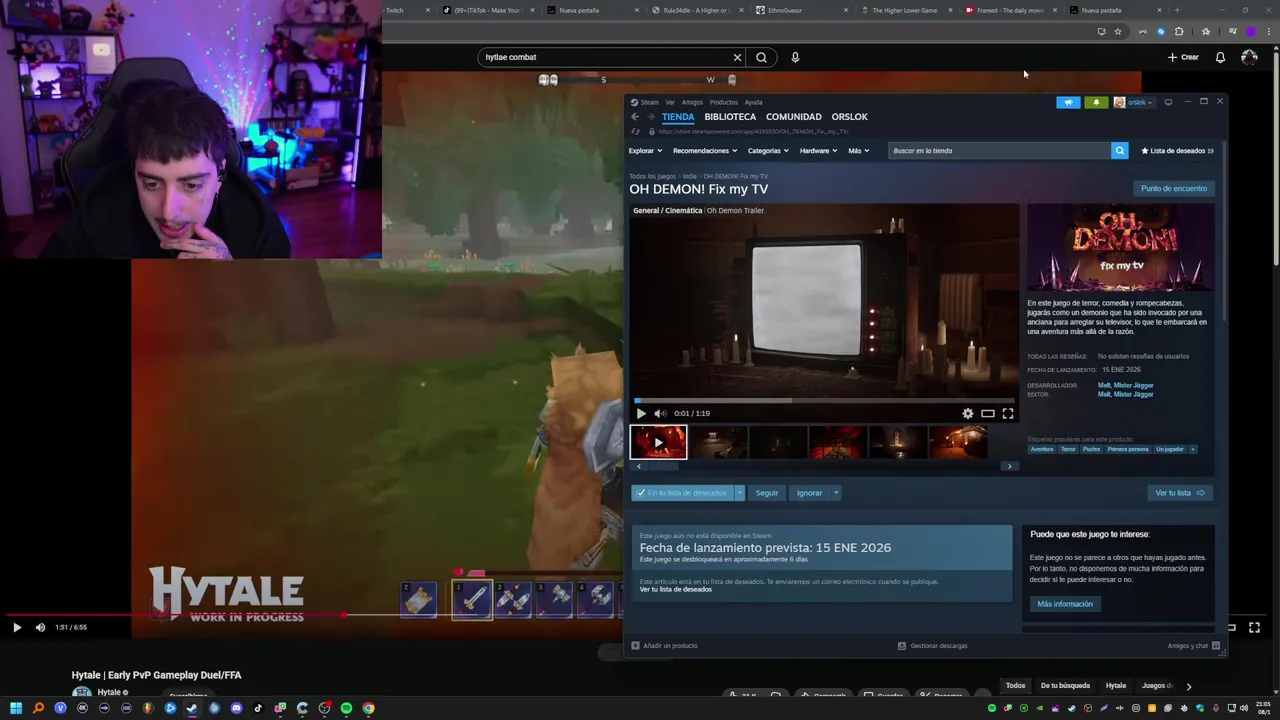Open Steam trailer settings gear
This screenshot has width=1280, height=720.
967,413
